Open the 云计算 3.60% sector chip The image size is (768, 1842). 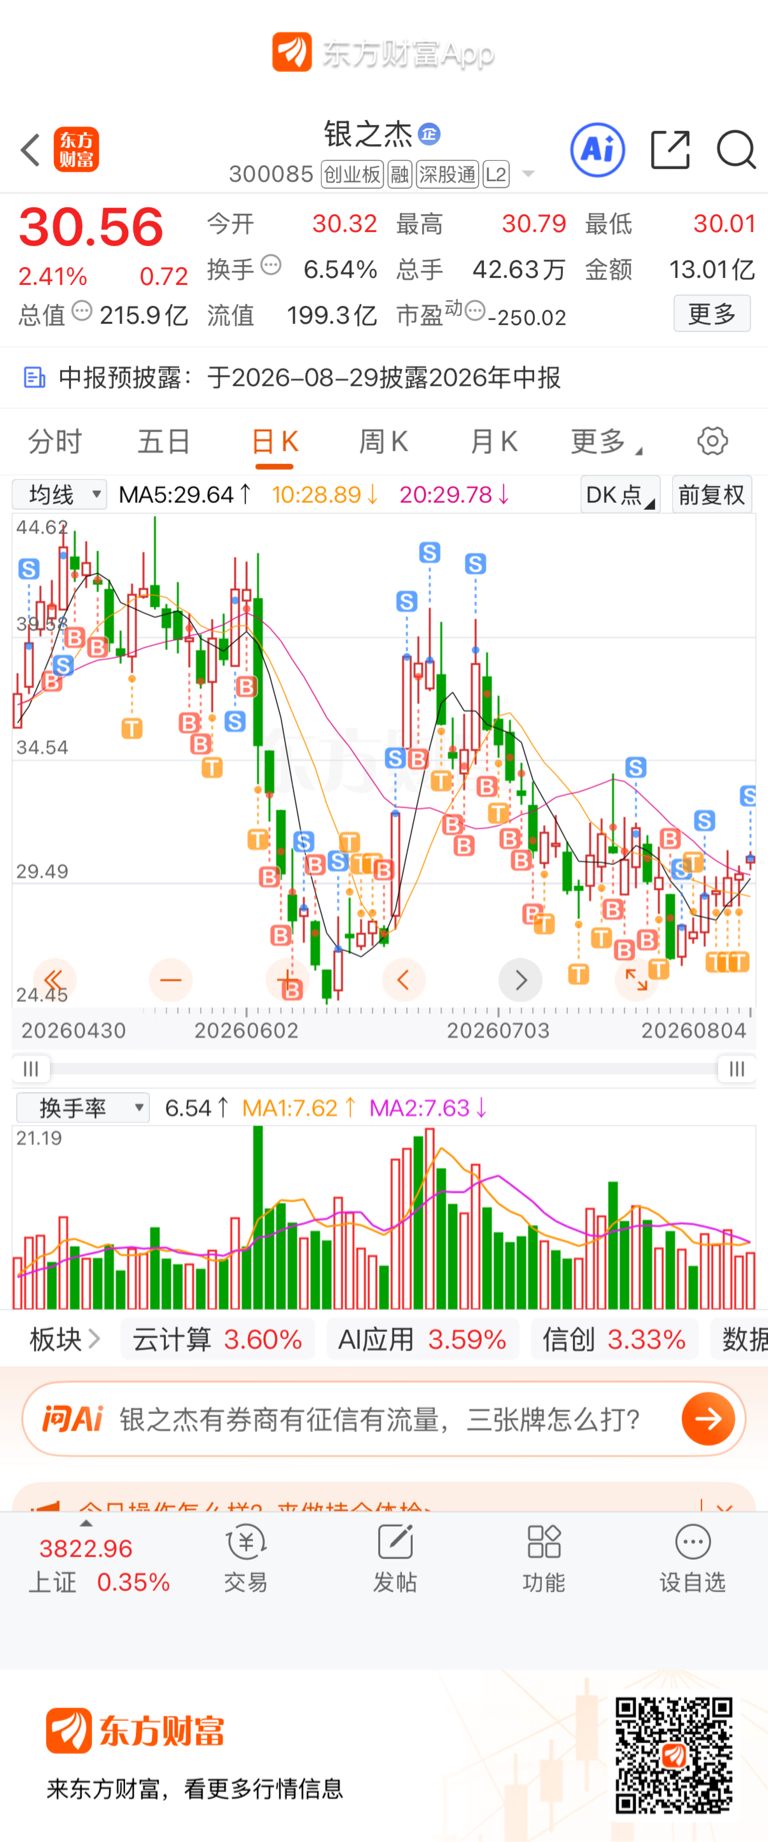pyautogui.click(x=217, y=1339)
